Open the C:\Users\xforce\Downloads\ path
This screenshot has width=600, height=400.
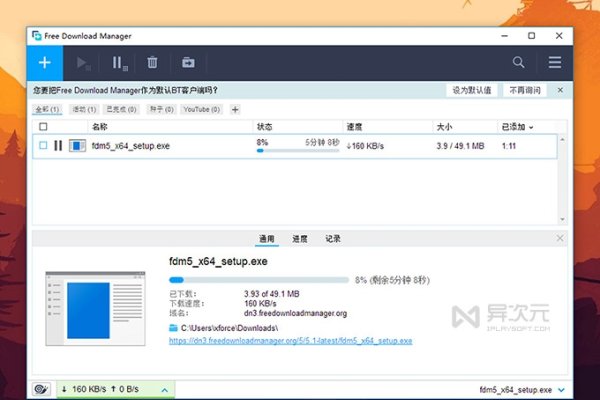pyautogui.click(x=229, y=328)
